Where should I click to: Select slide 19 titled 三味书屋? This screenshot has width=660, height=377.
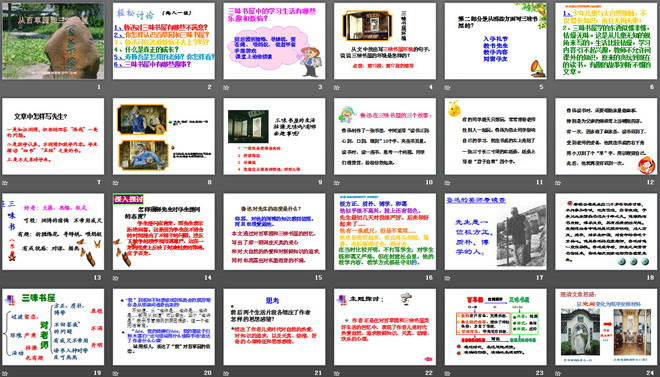[x=53, y=327]
